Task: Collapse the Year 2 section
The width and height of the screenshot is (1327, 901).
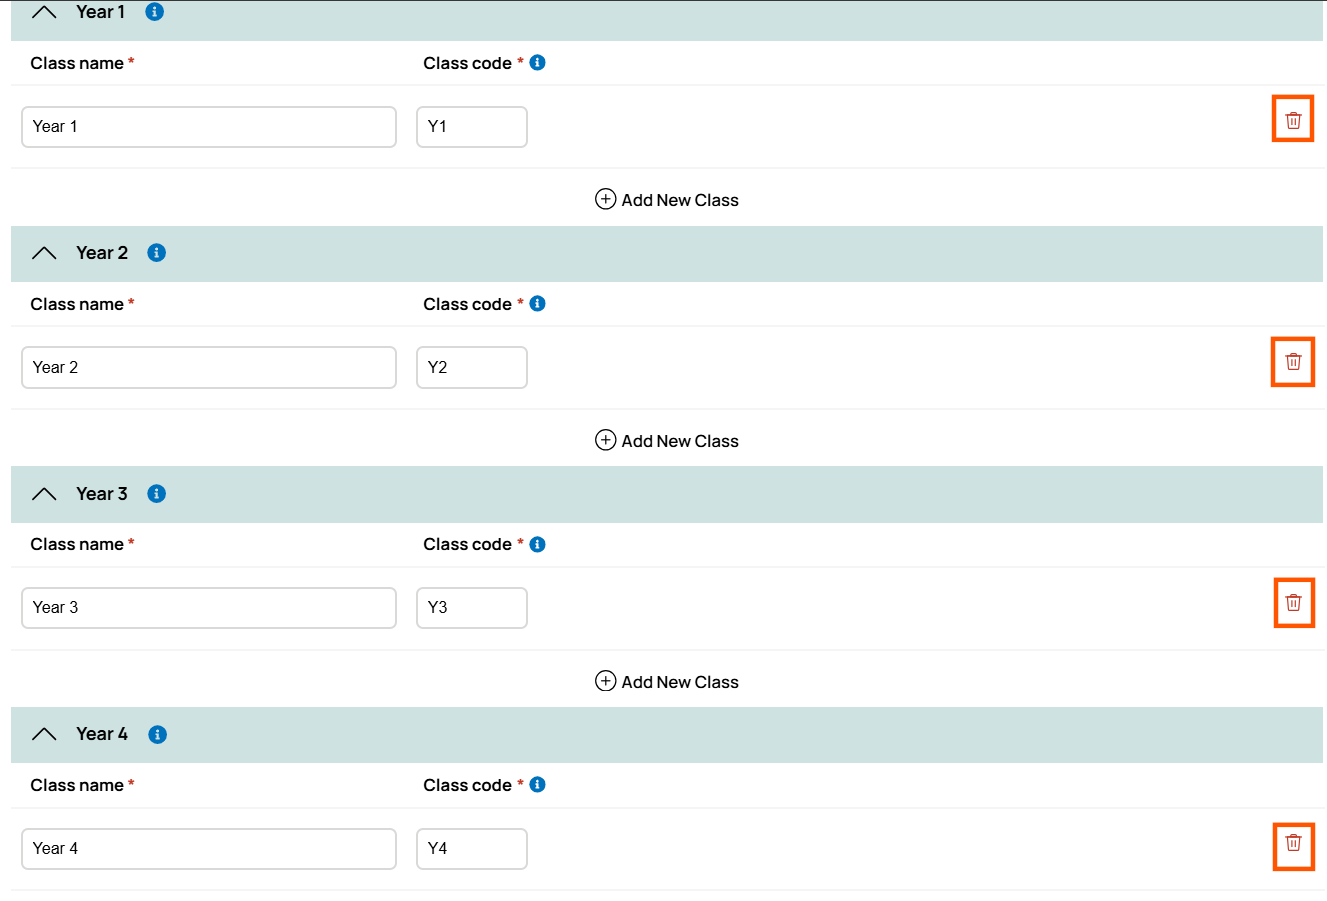Action: click(44, 253)
